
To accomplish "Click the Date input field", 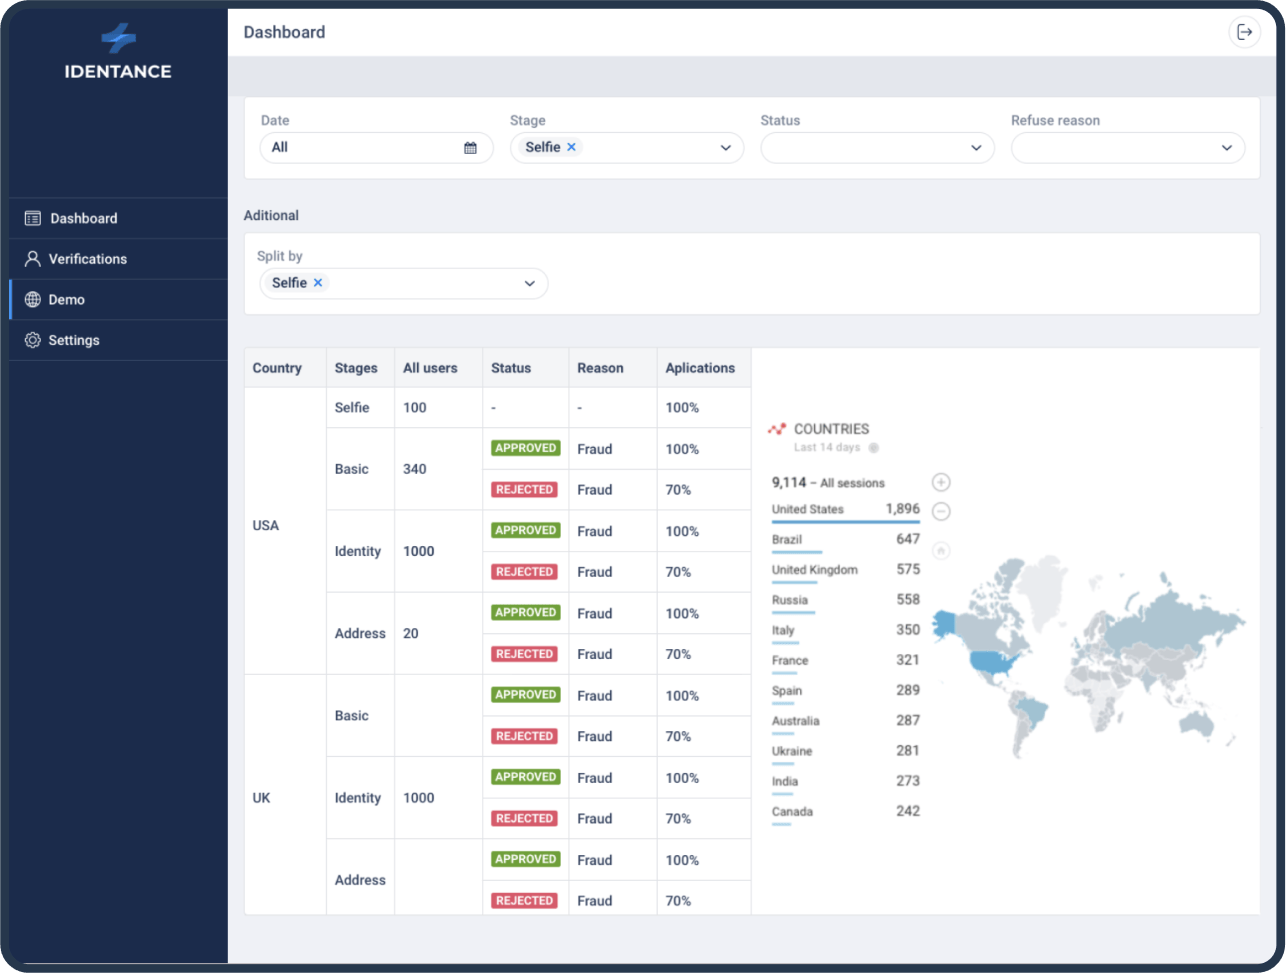I will coord(377,148).
